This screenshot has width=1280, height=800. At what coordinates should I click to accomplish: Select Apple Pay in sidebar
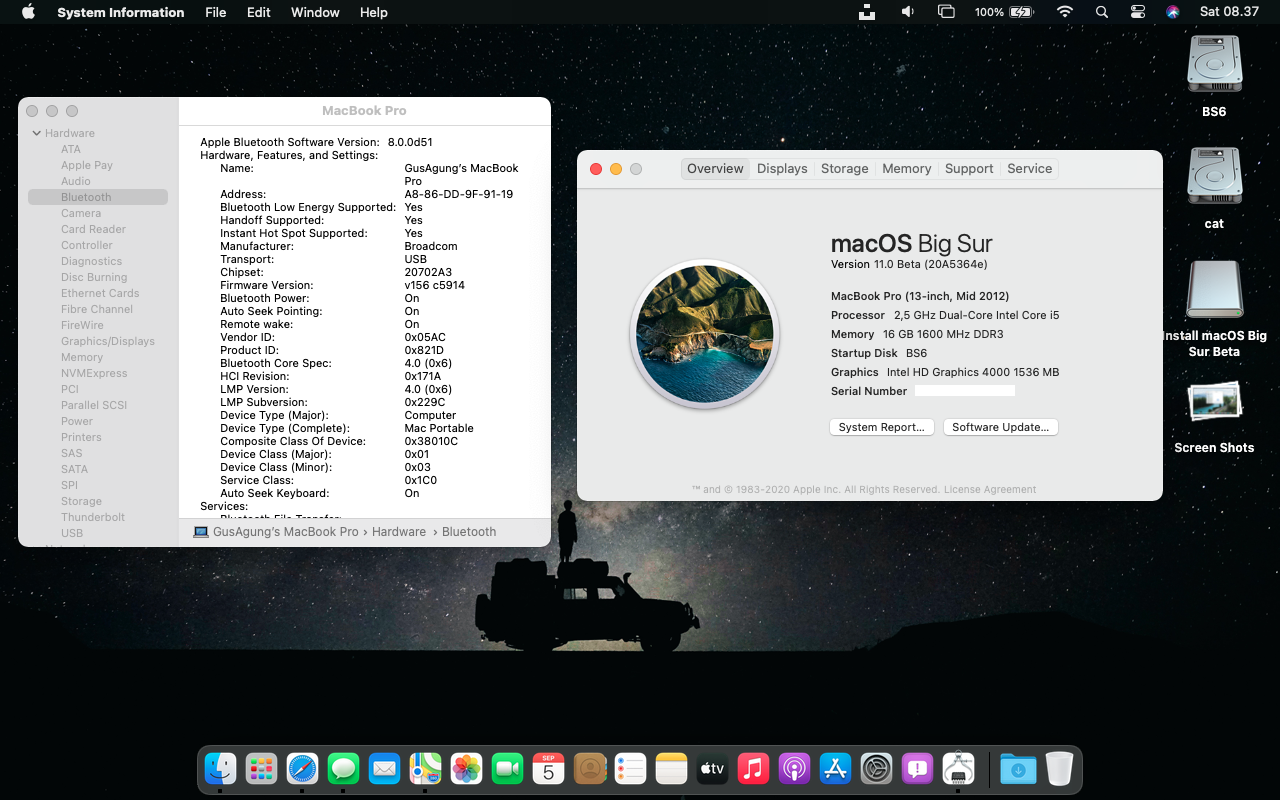[87, 165]
